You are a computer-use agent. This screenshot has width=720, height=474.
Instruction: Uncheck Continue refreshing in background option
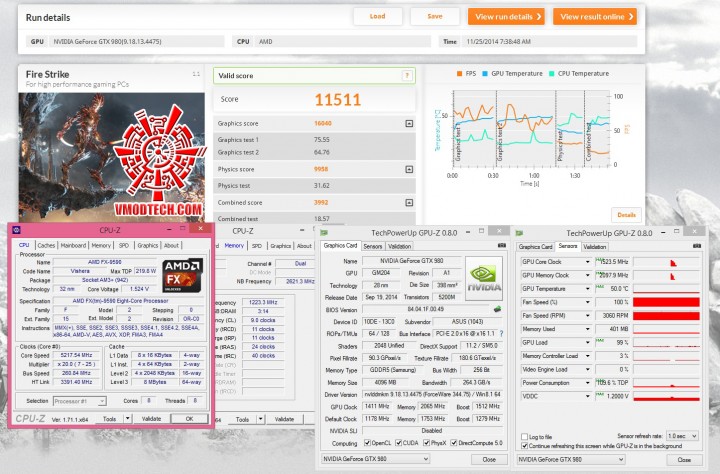pyautogui.click(x=524, y=446)
